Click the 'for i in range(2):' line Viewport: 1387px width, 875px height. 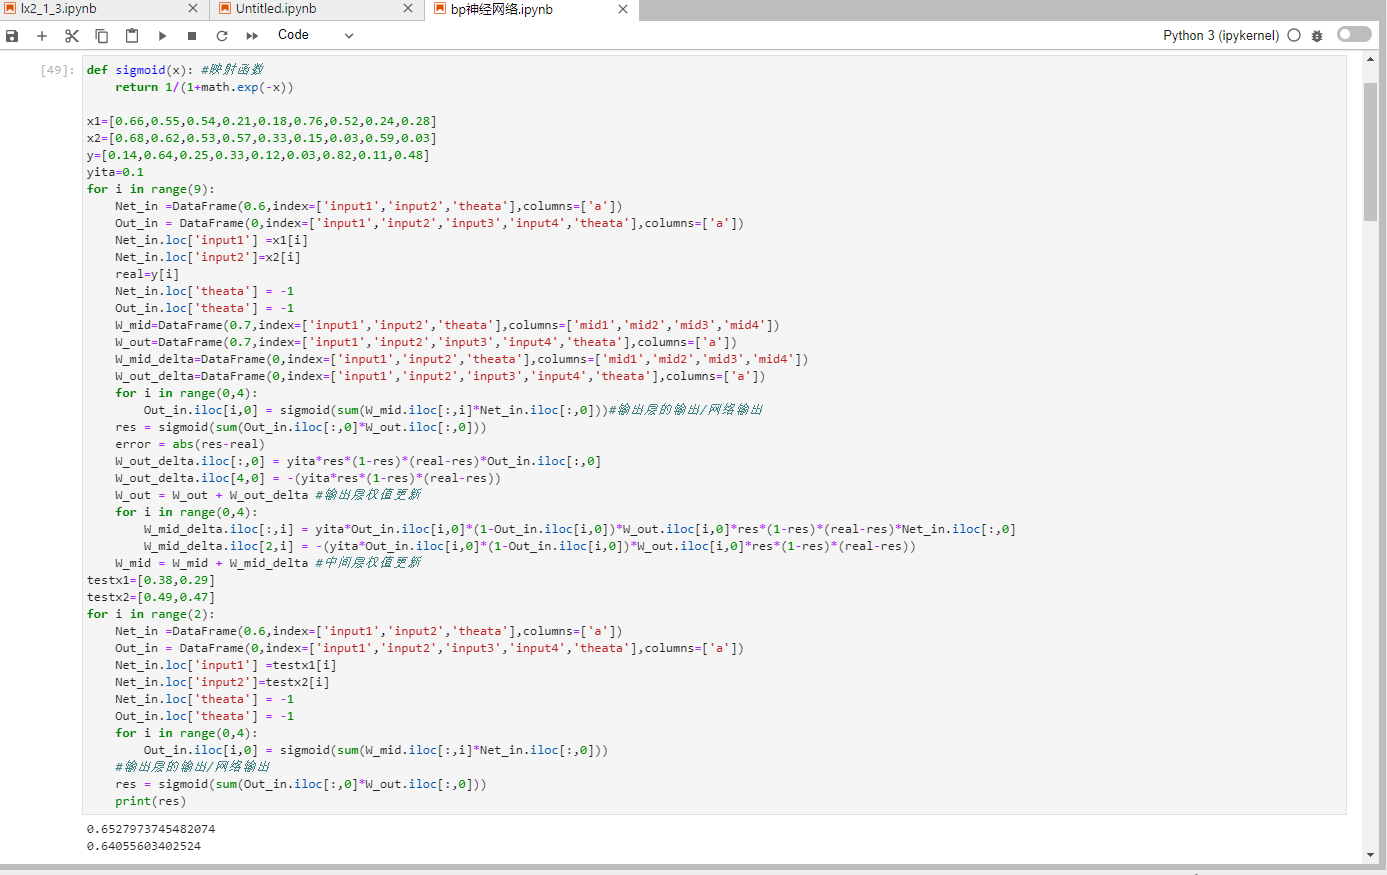[x=151, y=614]
